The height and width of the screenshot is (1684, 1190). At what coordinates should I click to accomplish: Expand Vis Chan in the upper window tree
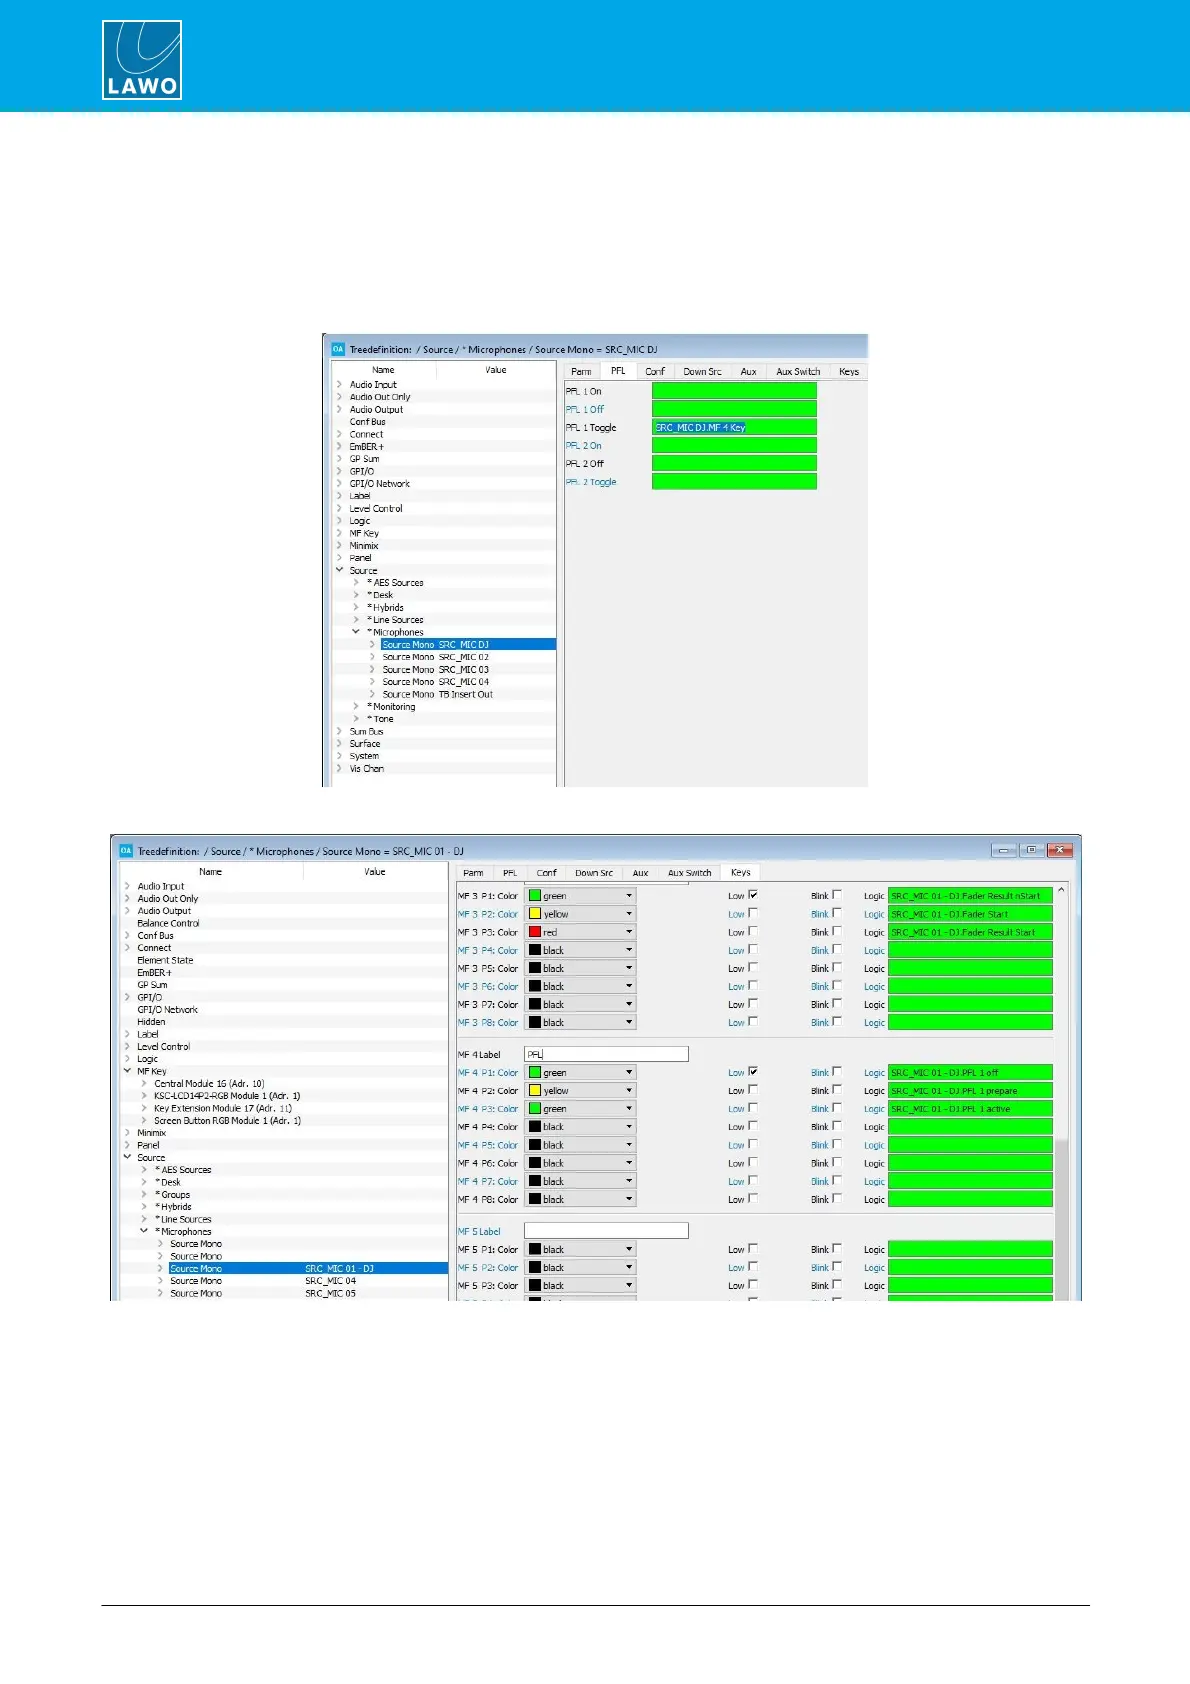click(339, 768)
